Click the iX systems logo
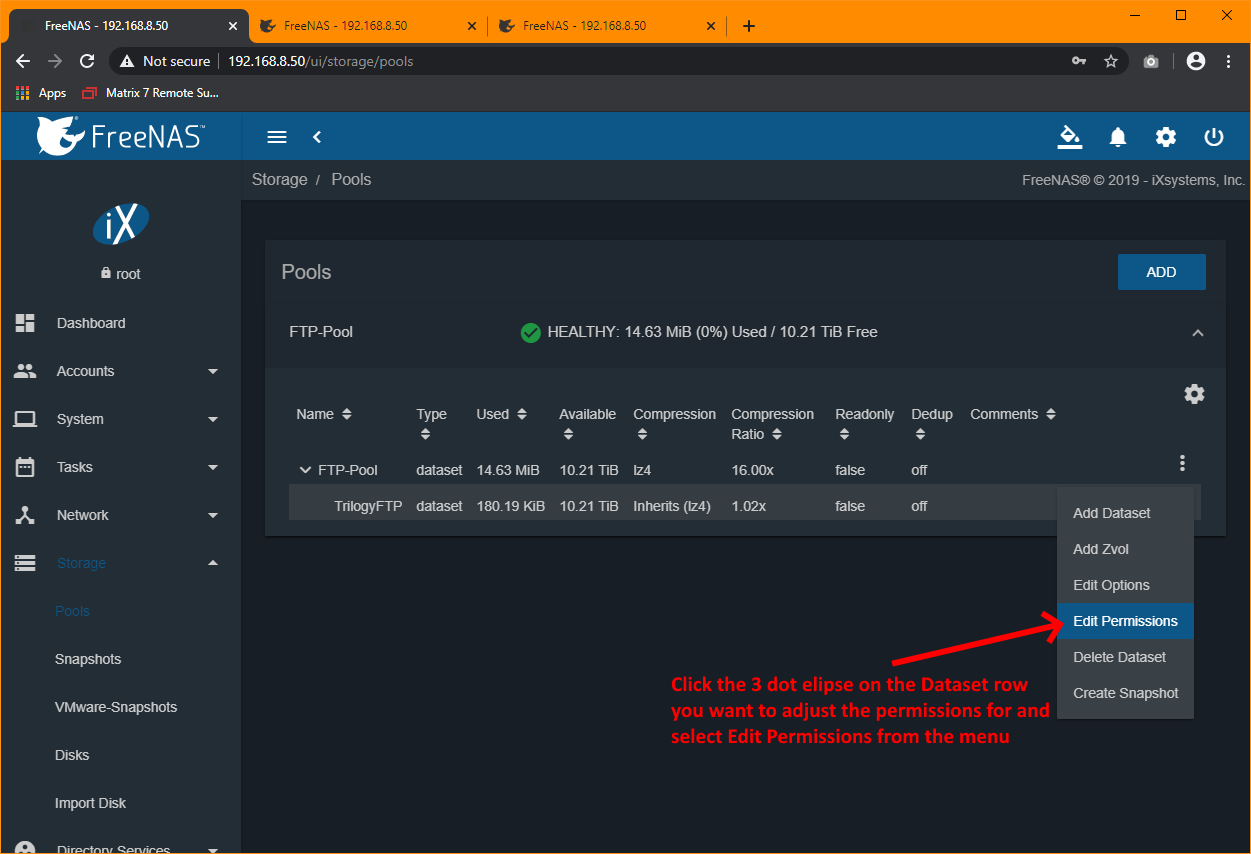 coord(120,224)
